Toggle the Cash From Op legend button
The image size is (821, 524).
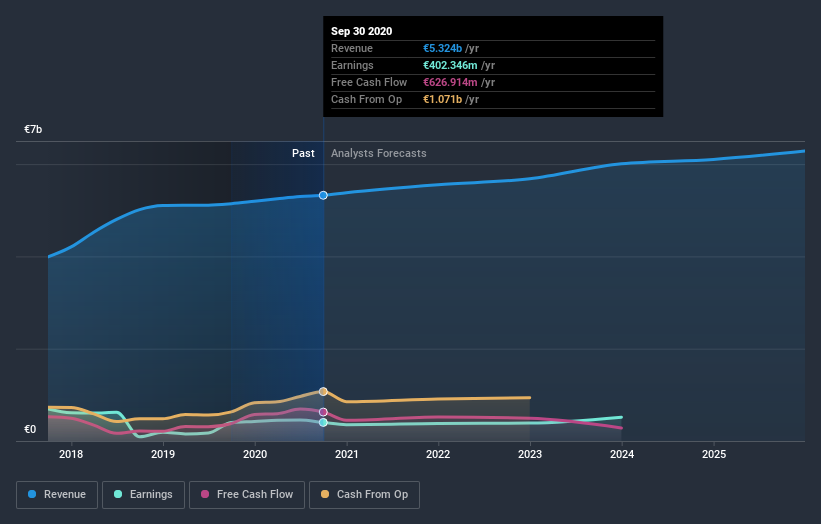click(x=364, y=495)
